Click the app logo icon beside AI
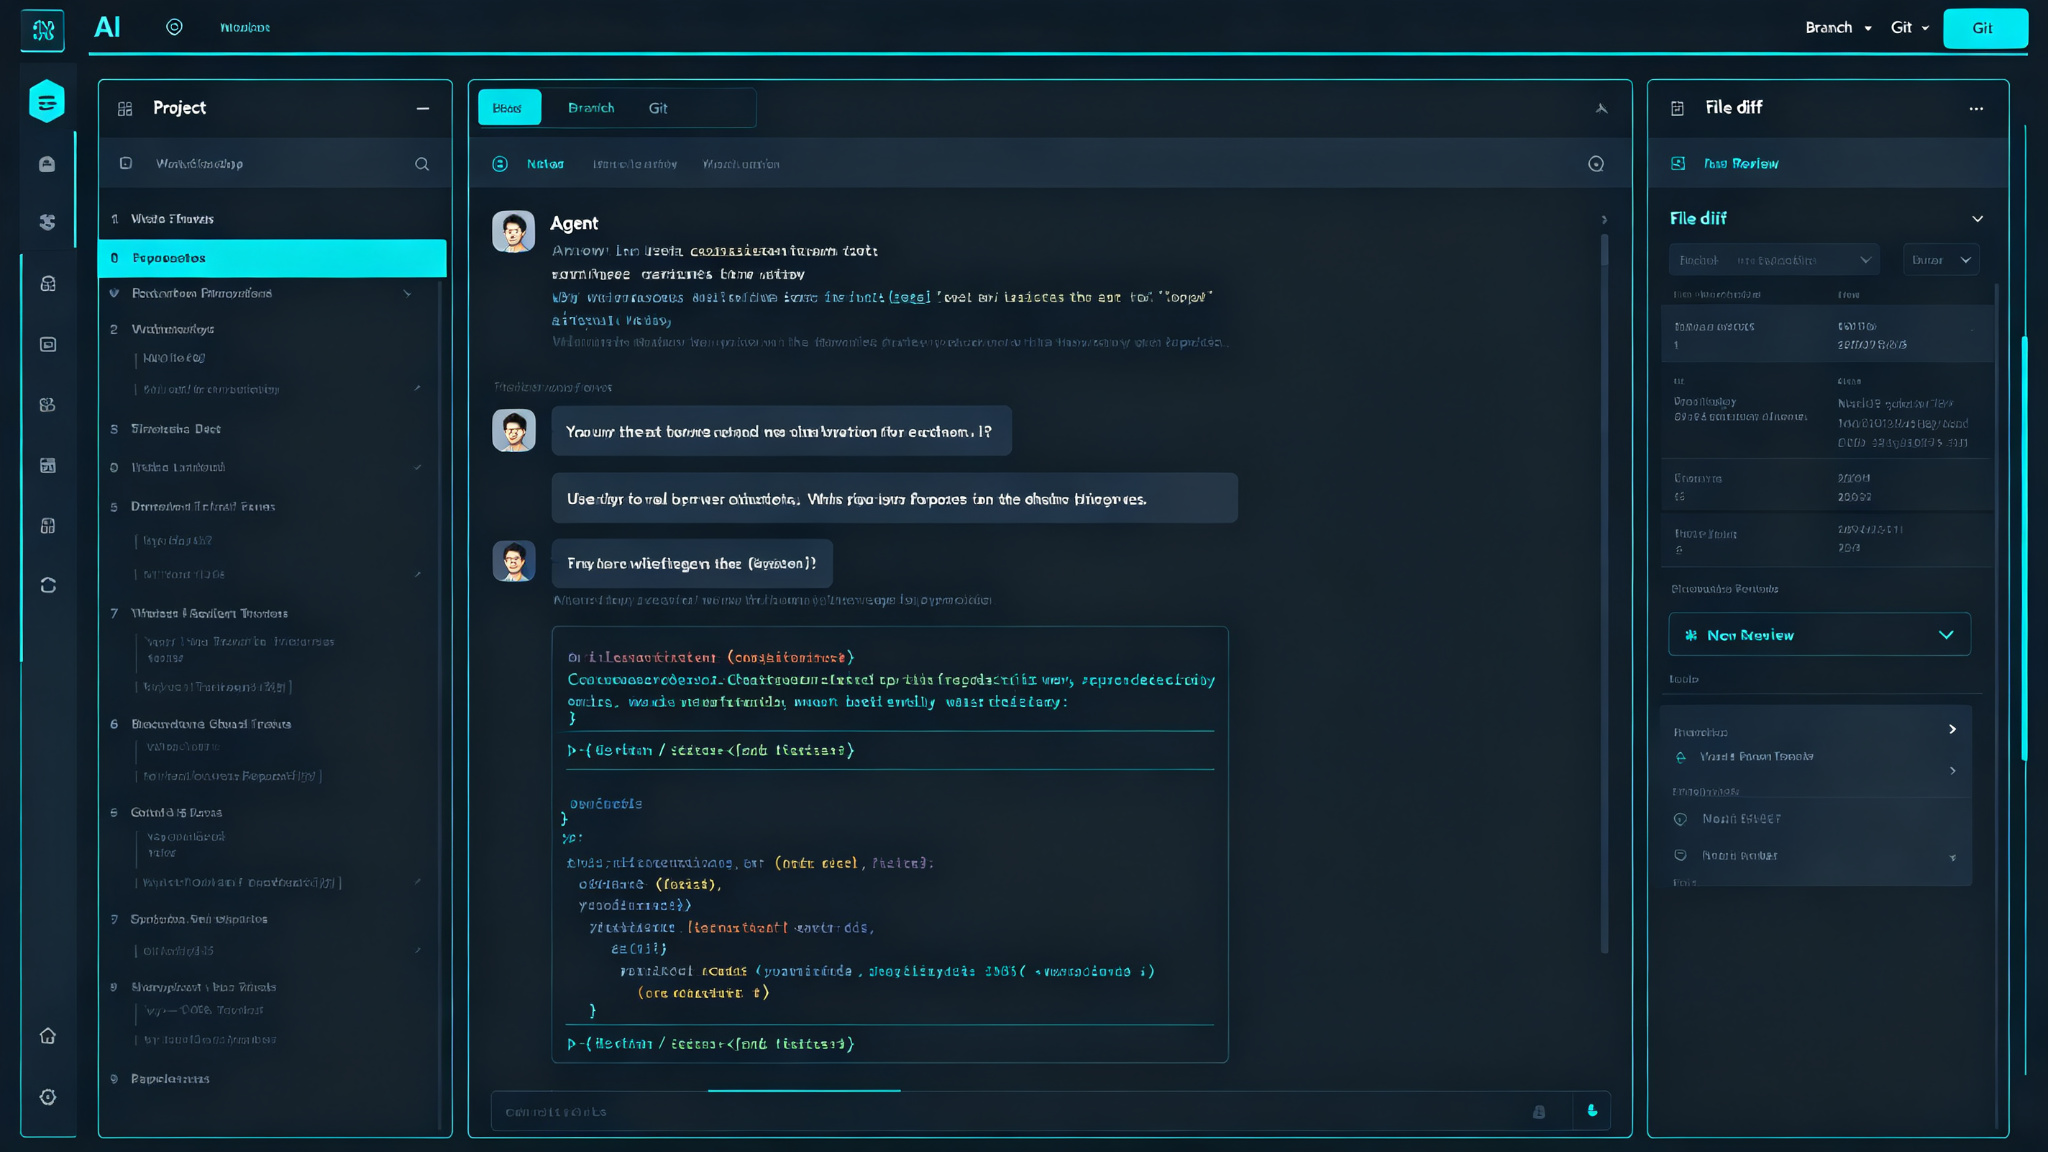This screenshot has height=1152, width=2048. [43, 30]
